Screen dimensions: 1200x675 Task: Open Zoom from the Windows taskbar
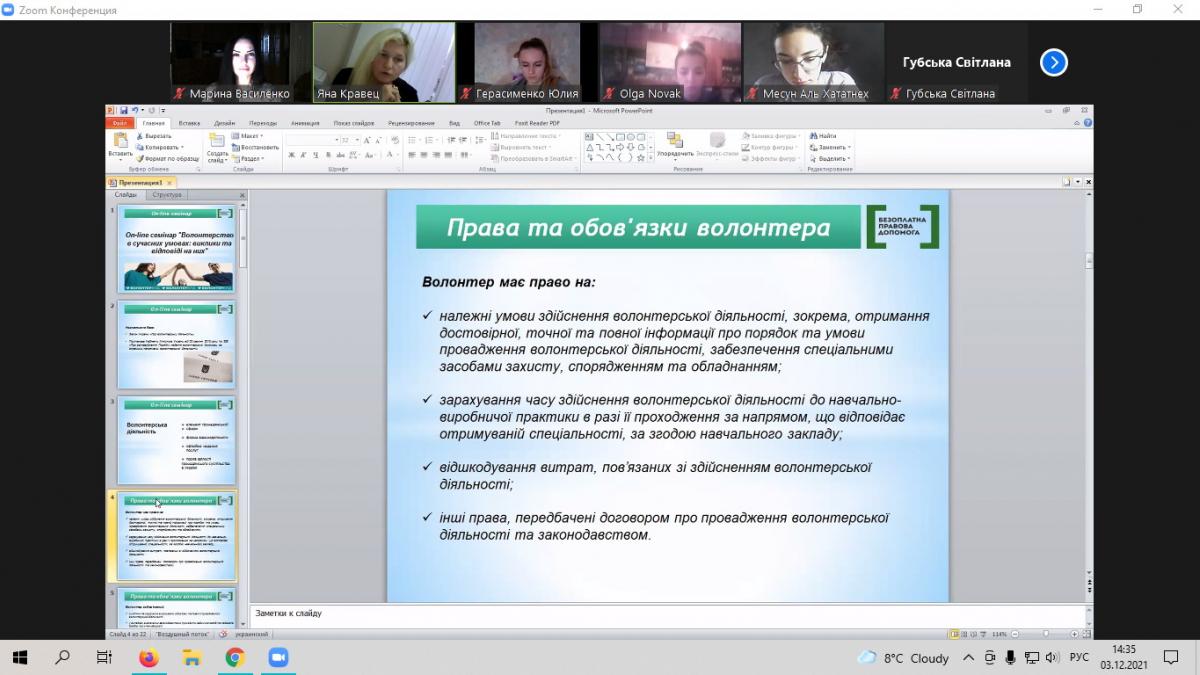pyautogui.click(x=278, y=657)
